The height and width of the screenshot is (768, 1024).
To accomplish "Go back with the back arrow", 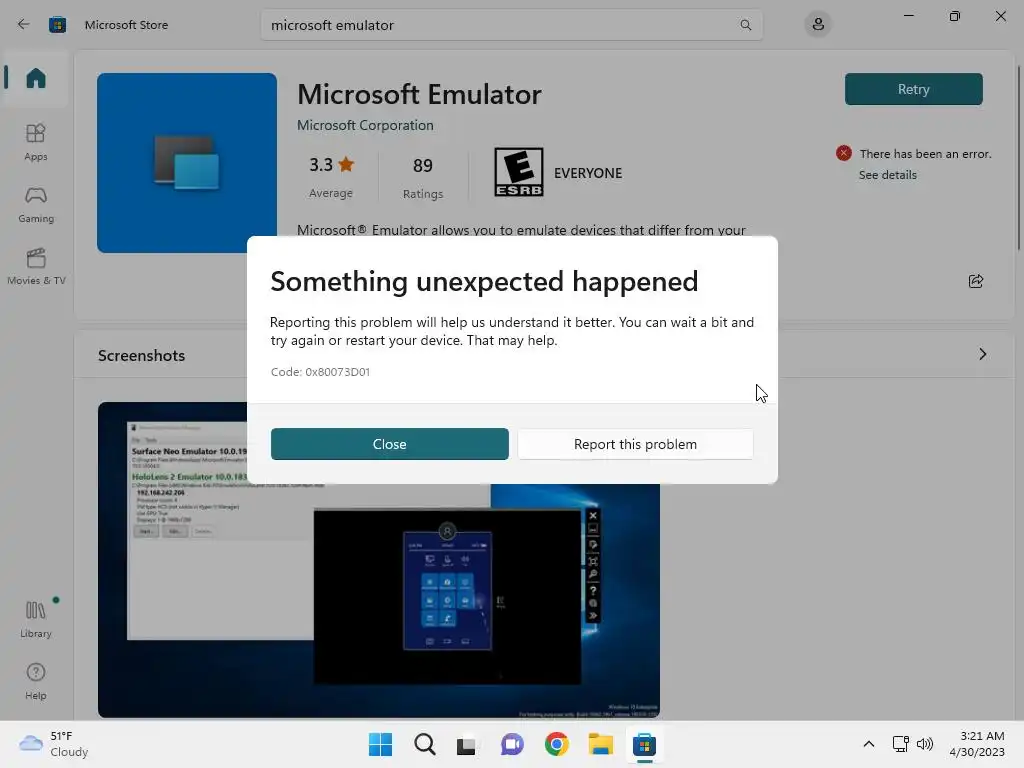I will [24, 25].
